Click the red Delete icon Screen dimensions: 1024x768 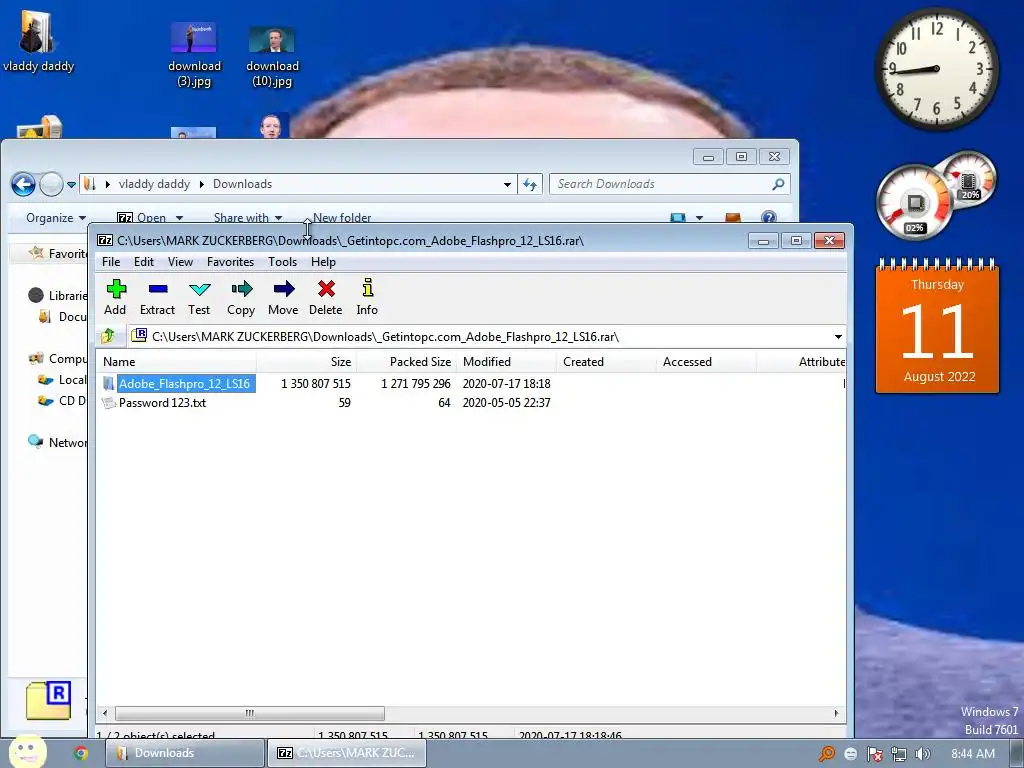point(326,289)
